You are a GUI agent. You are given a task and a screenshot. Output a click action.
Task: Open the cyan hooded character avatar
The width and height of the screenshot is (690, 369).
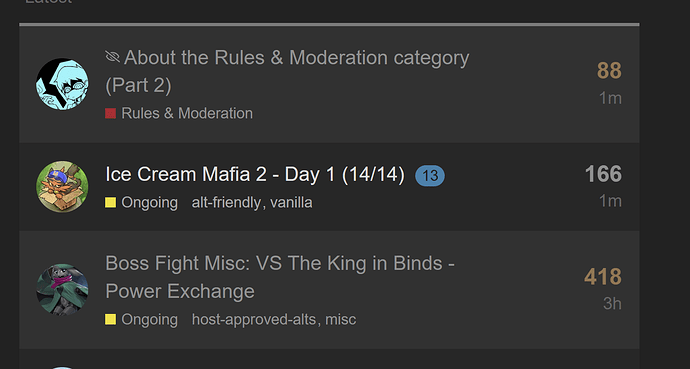point(62,84)
